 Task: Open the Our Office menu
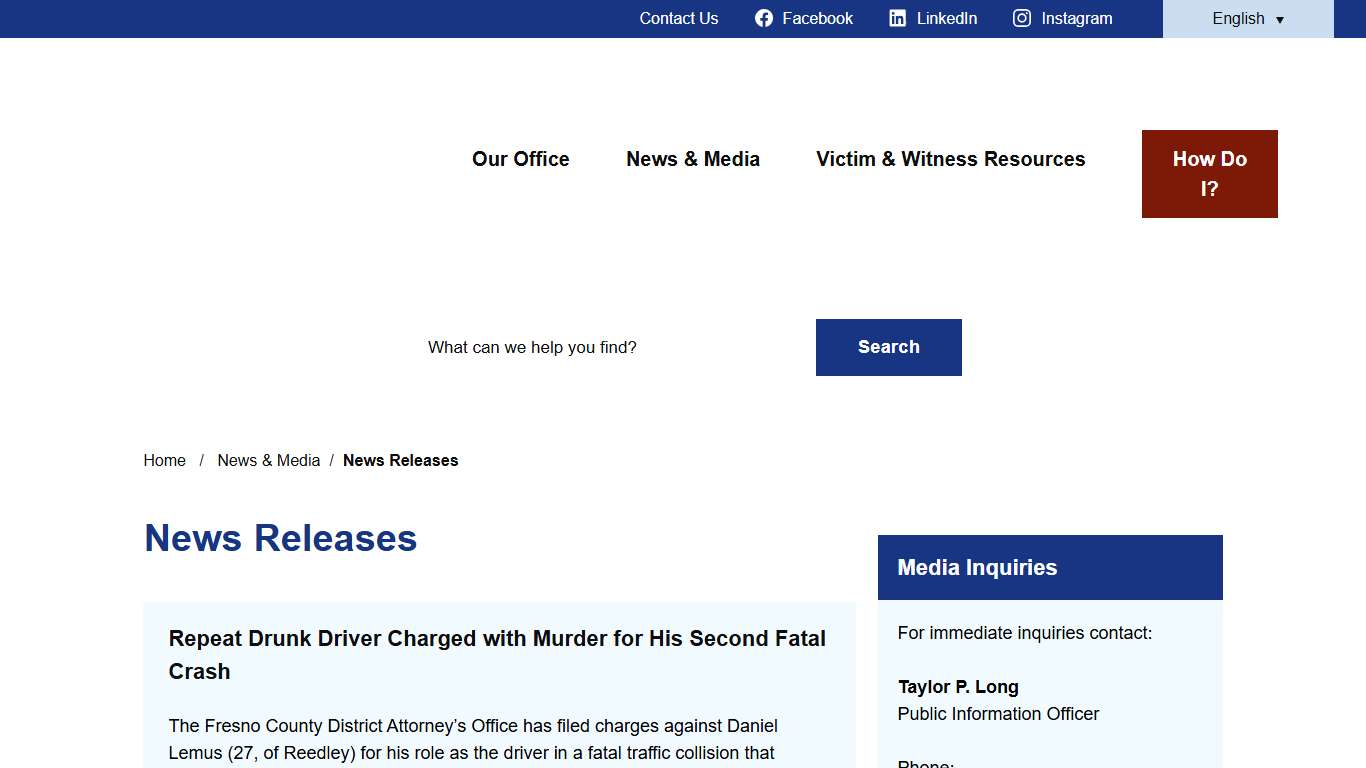[x=520, y=159]
